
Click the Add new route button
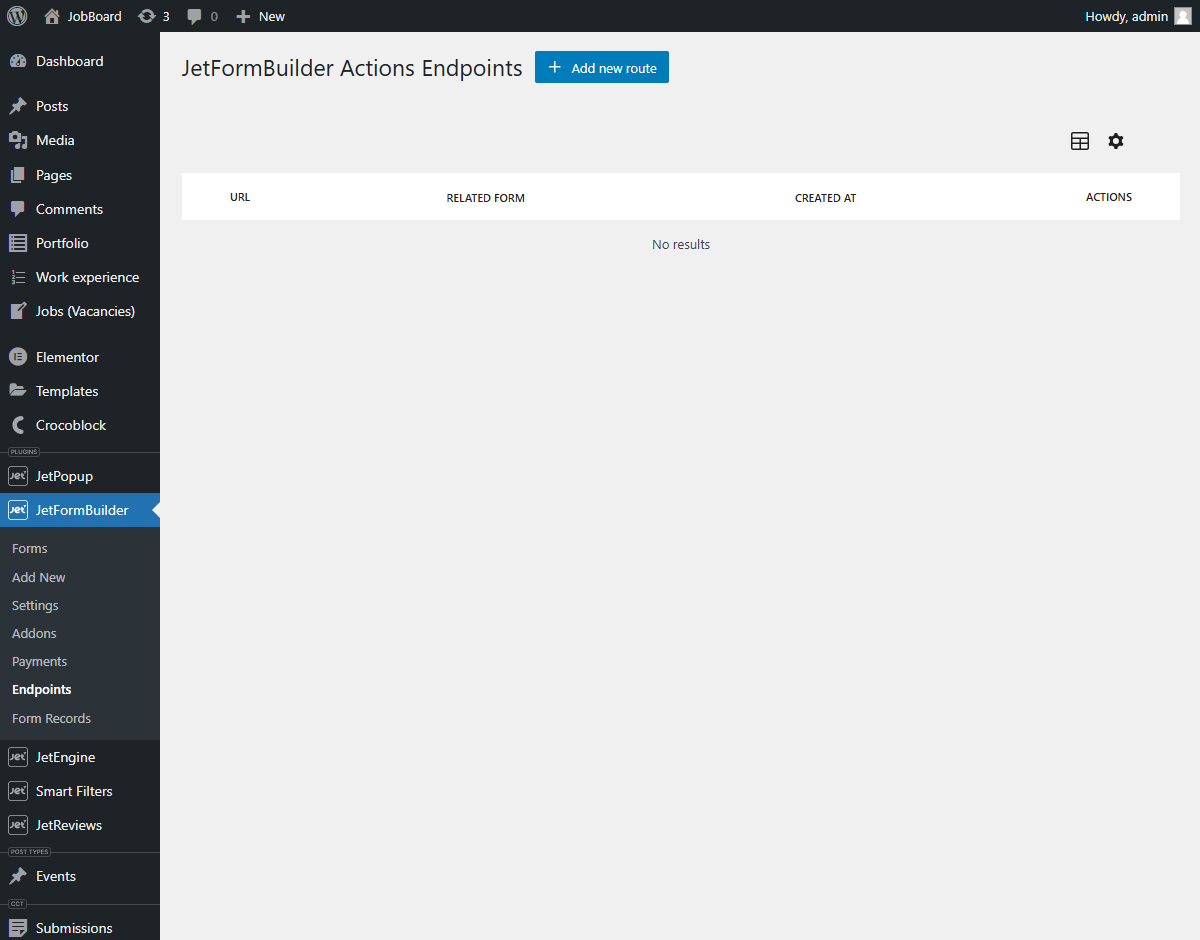pos(601,67)
